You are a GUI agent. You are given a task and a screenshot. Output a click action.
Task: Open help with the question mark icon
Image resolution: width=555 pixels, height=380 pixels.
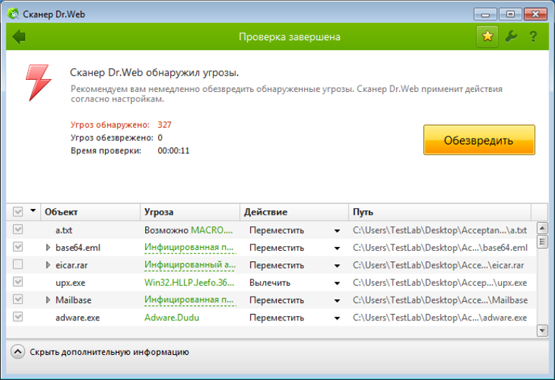coord(533,36)
